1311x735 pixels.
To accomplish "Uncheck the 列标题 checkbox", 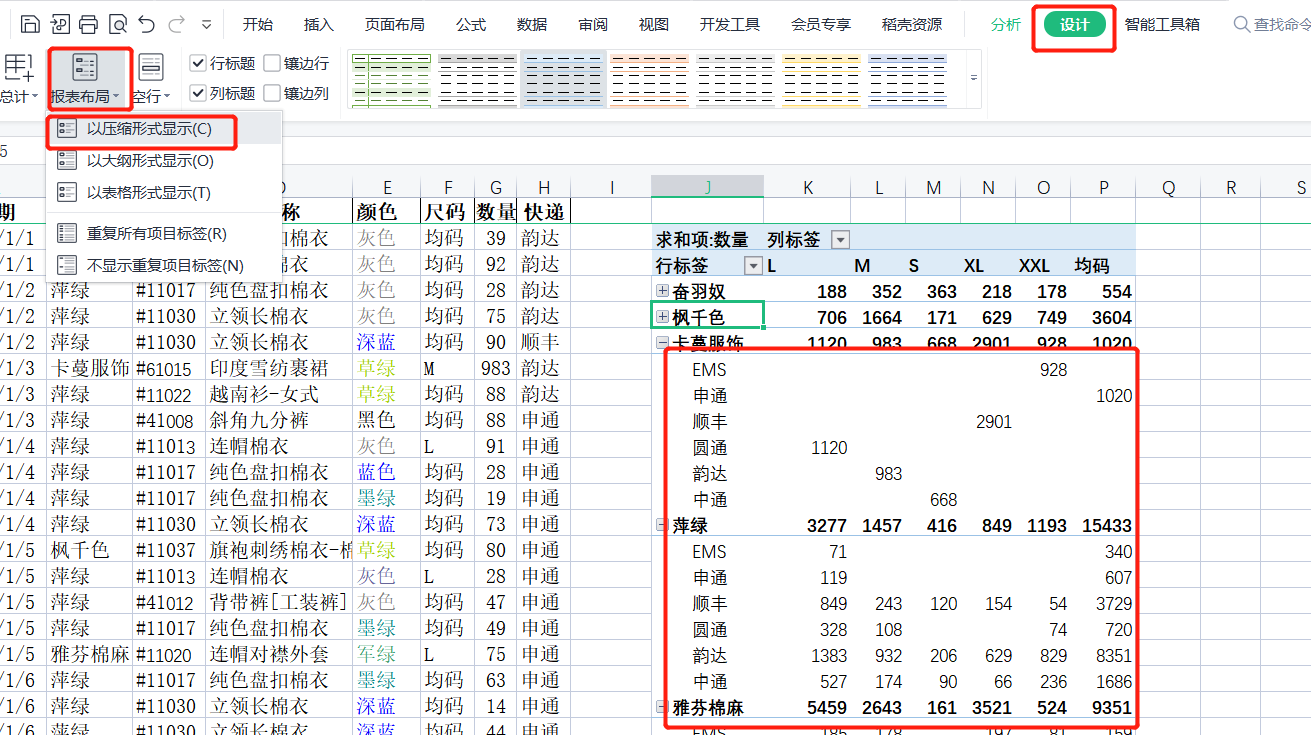I will pyautogui.click(x=198, y=94).
